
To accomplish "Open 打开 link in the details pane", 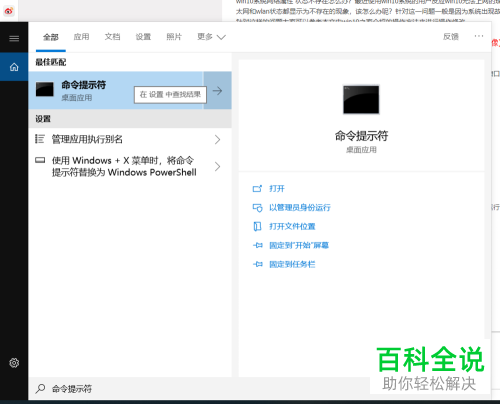I will pos(277,189).
